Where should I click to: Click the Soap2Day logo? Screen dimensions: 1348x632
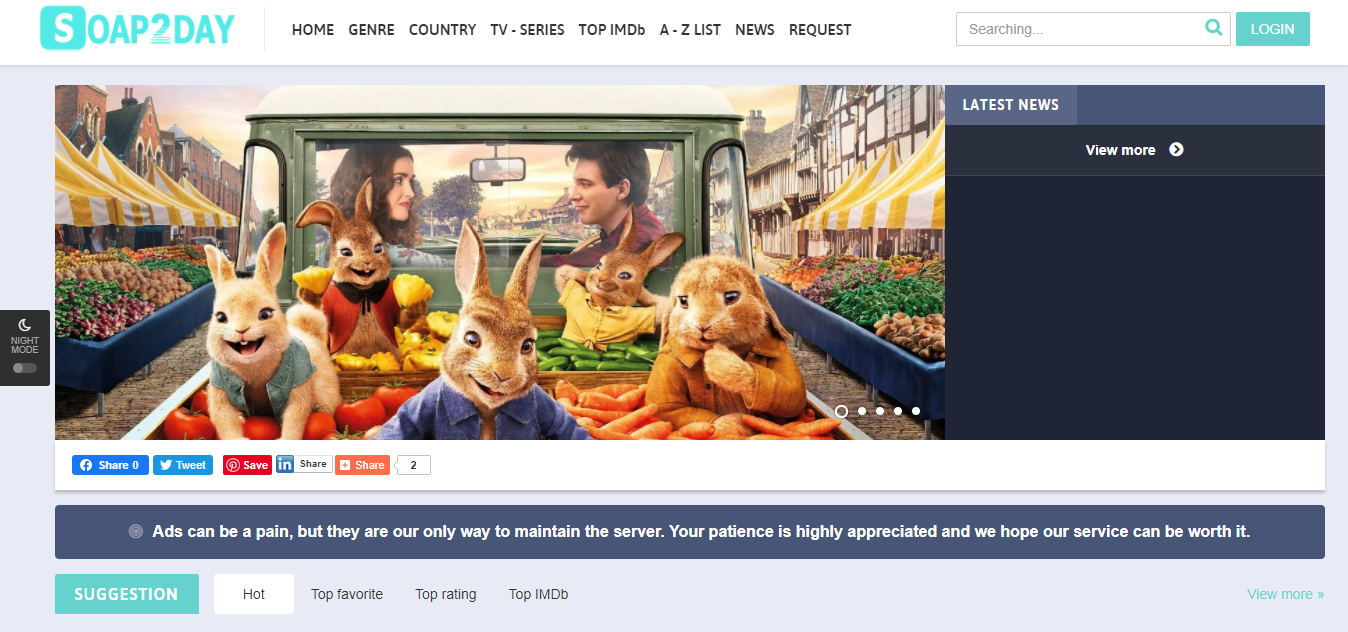coord(137,29)
